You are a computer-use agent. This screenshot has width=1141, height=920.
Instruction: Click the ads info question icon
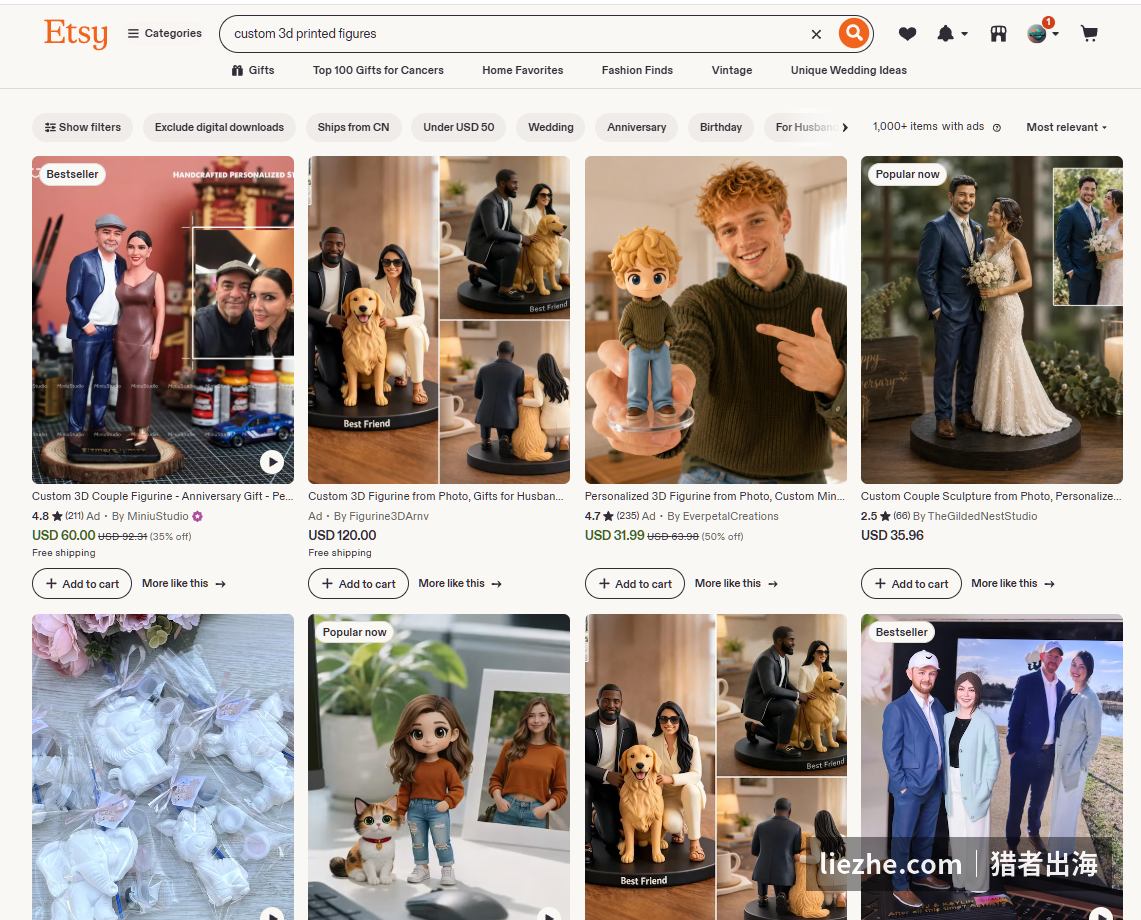coord(997,127)
